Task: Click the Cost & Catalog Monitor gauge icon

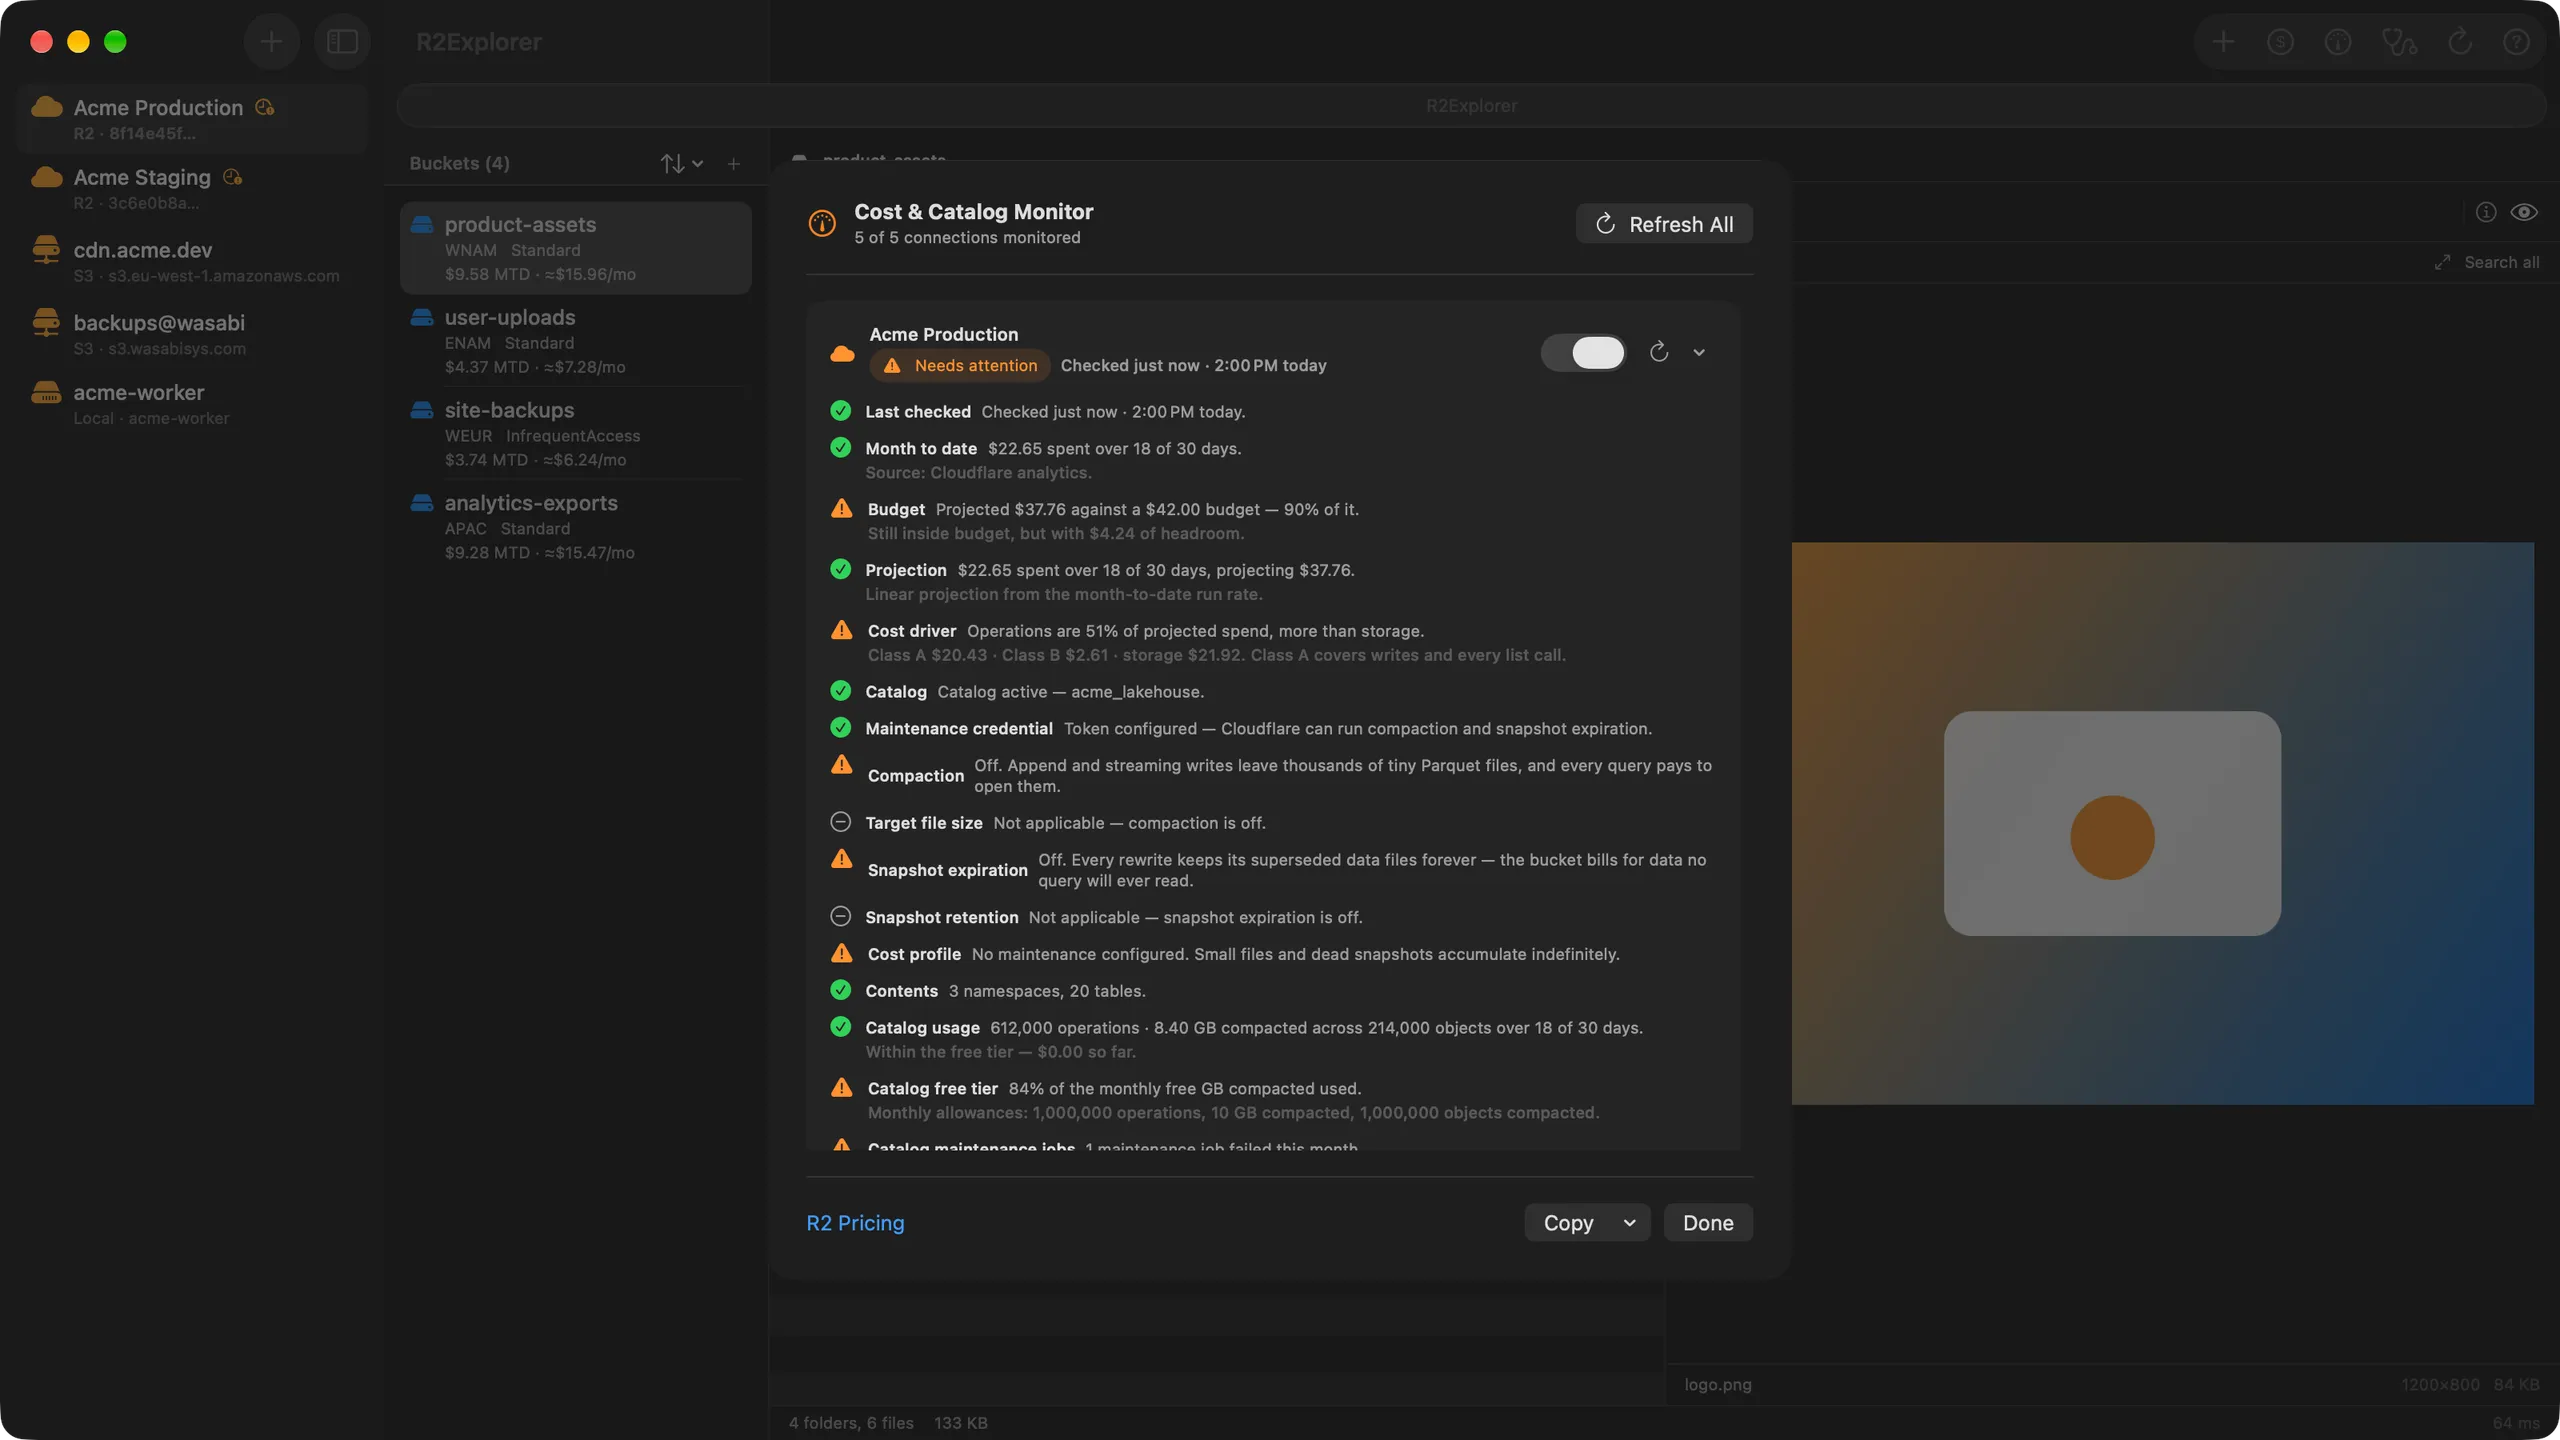Action: [x=822, y=223]
